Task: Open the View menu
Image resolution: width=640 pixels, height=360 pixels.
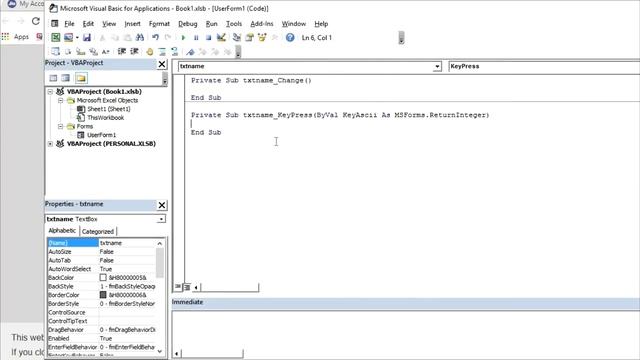Action: click(x=109, y=24)
